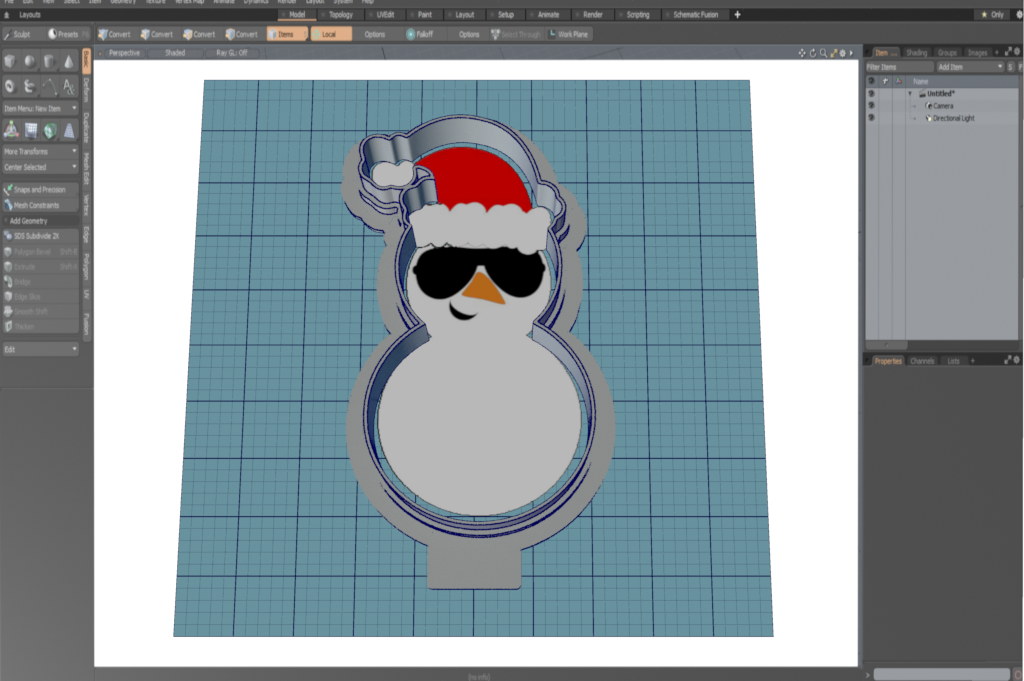
Task: Toggle visibility of the Camera item
Action: click(871, 105)
